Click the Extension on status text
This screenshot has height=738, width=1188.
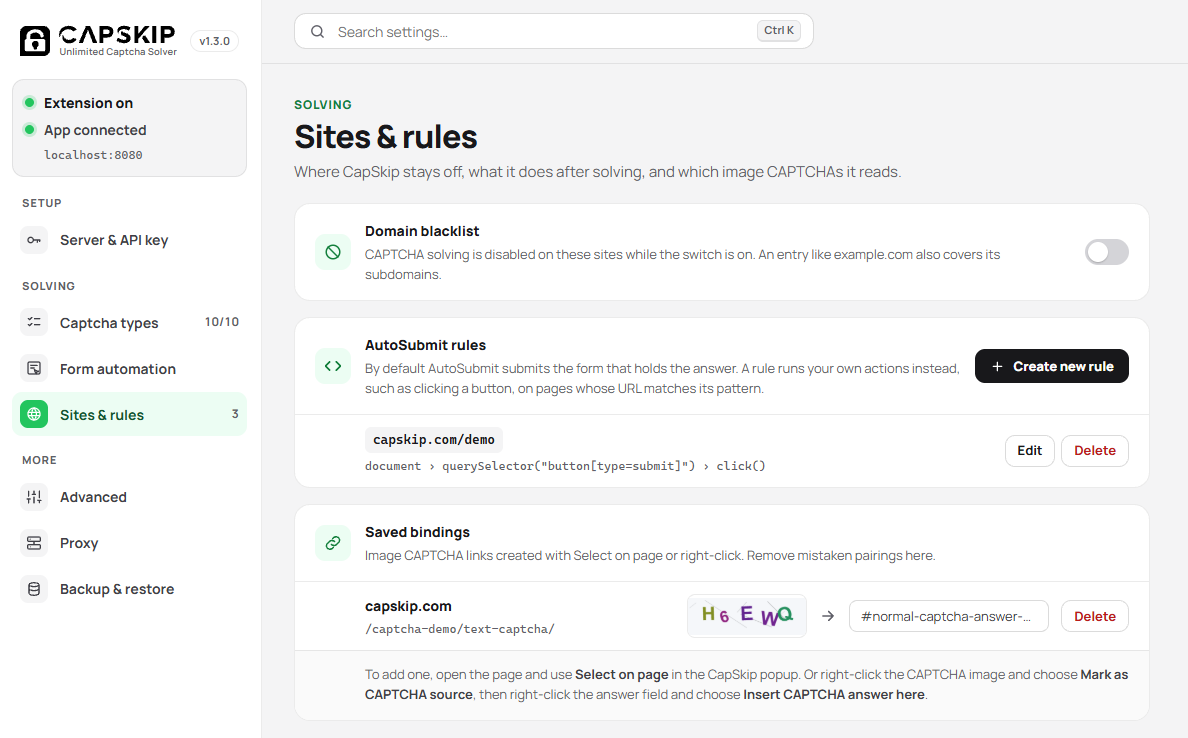[x=89, y=103]
